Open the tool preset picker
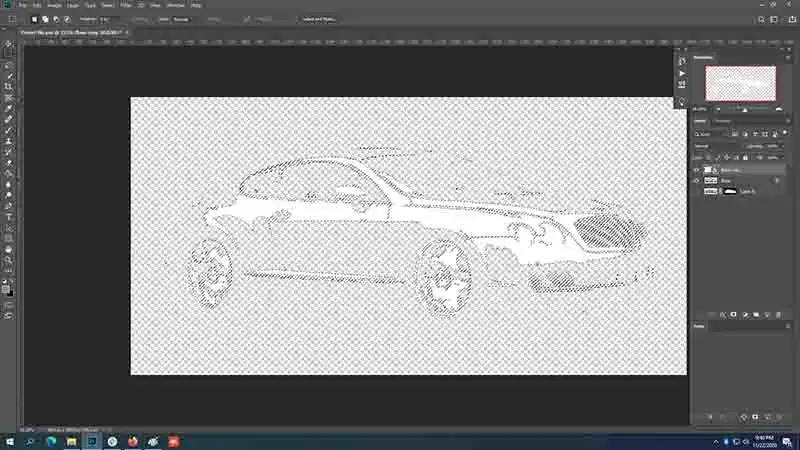The image size is (800, 450). 12,19
